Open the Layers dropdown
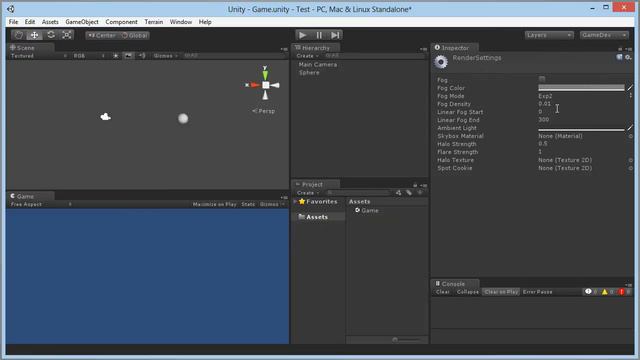This screenshot has width=640, height=360. pyautogui.click(x=549, y=35)
